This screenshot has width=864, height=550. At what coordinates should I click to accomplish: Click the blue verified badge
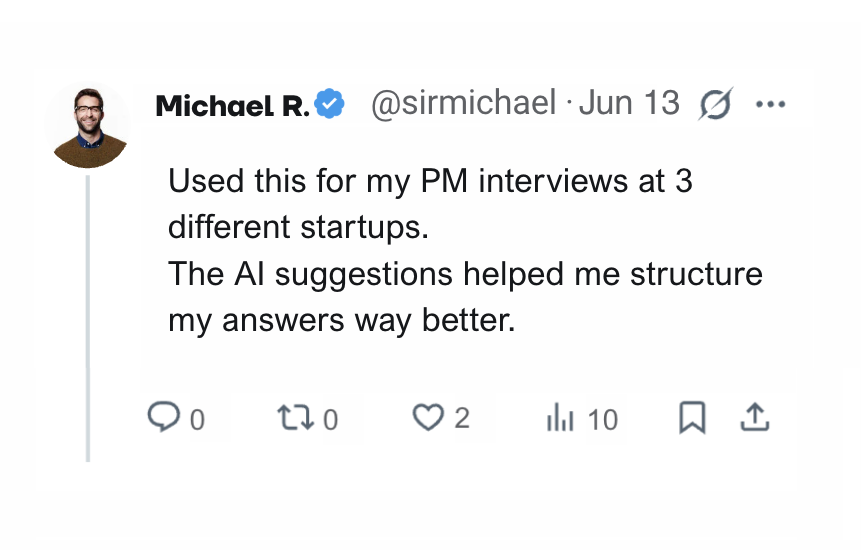[x=331, y=104]
